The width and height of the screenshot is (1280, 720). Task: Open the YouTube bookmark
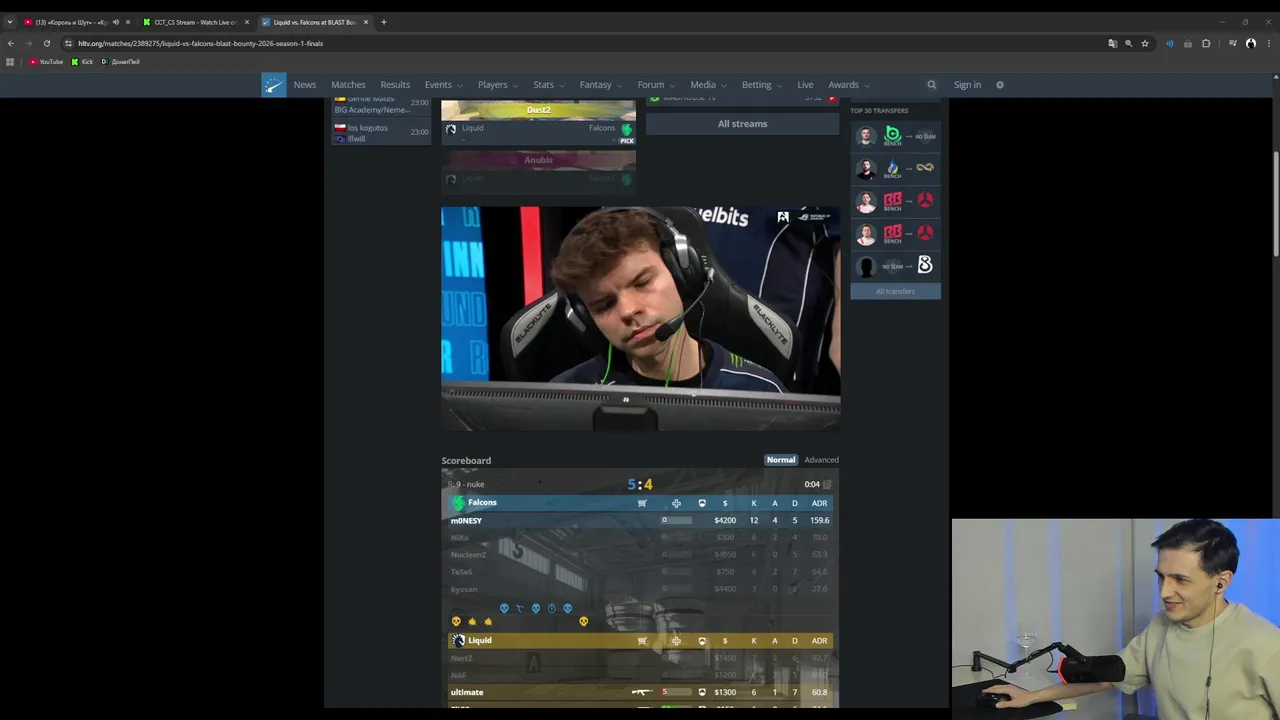pyautogui.click(x=46, y=62)
